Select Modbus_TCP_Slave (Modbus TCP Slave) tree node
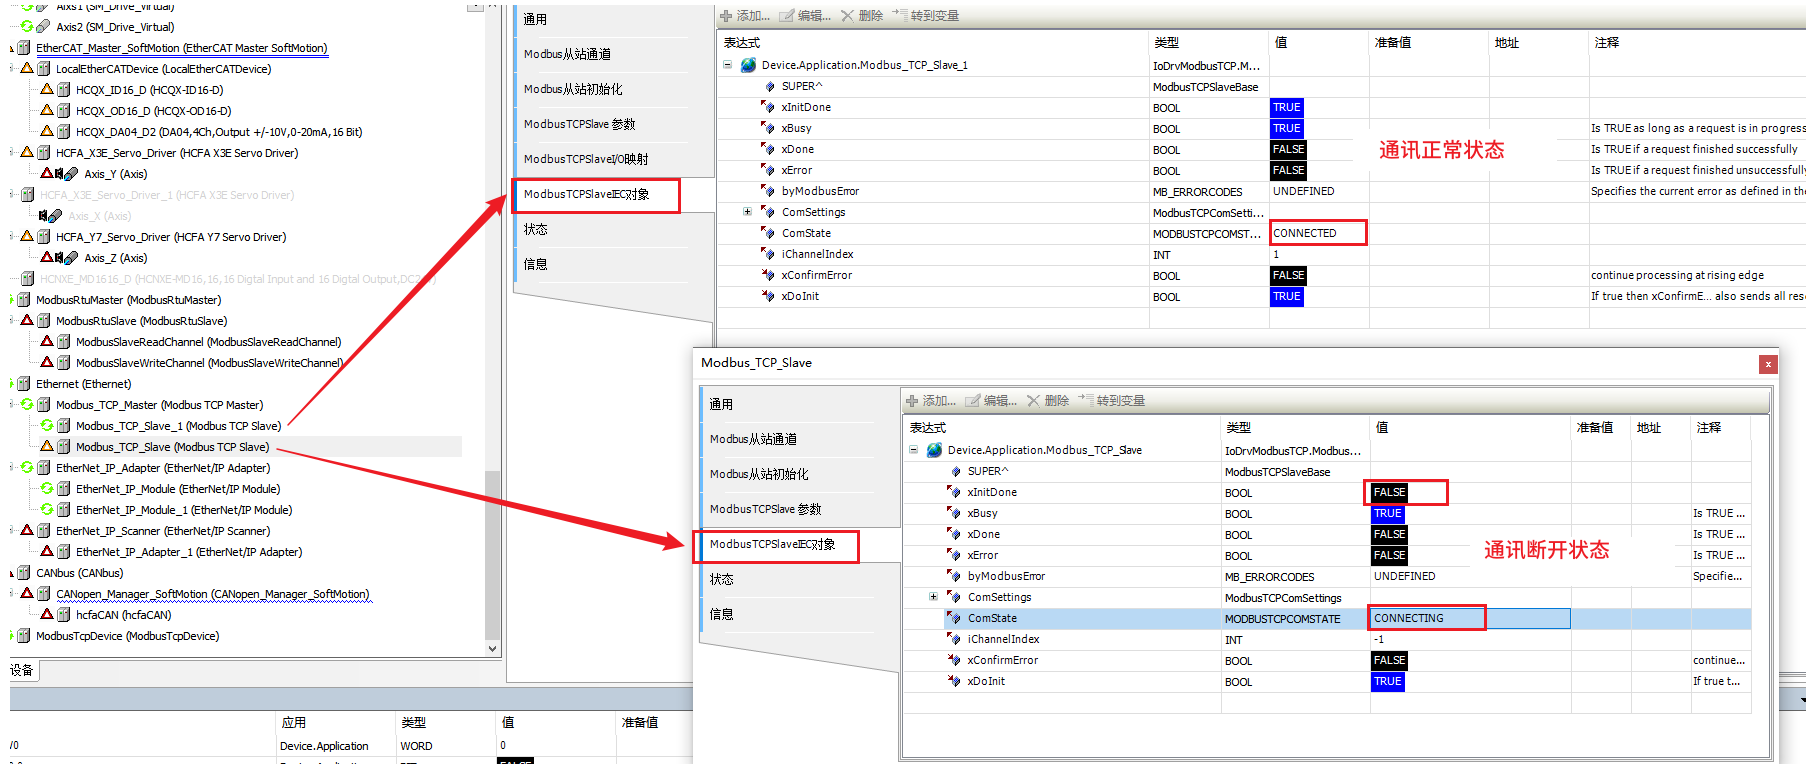 point(172,447)
